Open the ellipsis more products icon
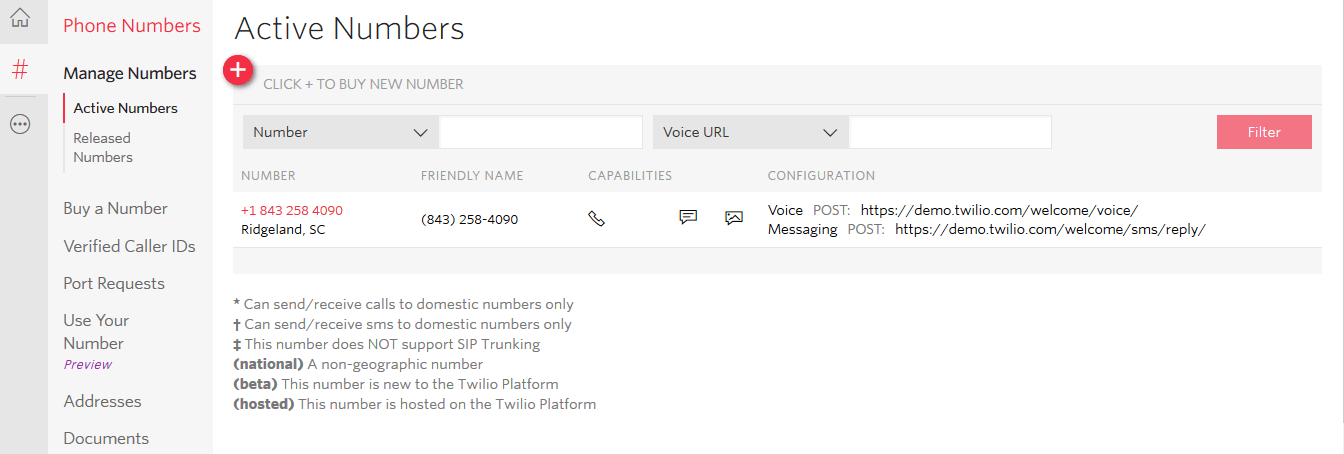The width and height of the screenshot is (1344, 454). coord(20,124)
